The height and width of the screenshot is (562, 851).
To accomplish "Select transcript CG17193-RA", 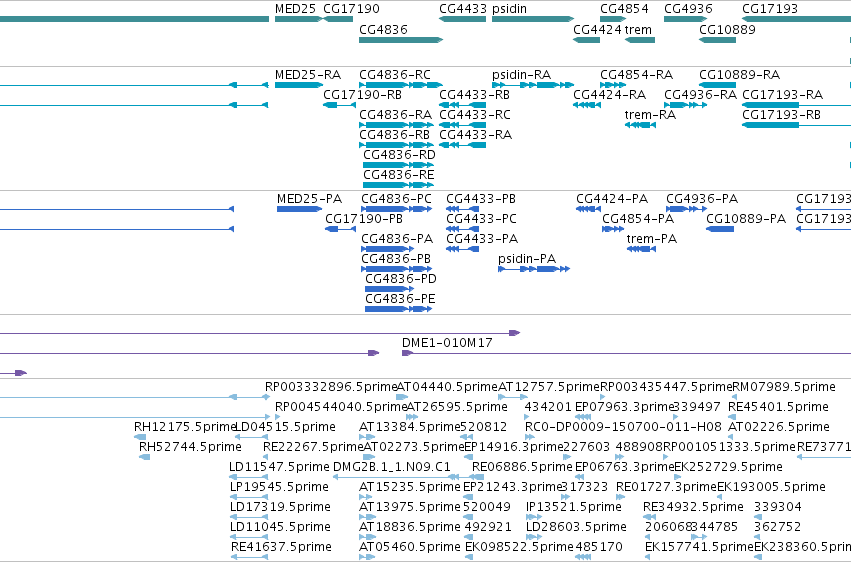I will pyautogui.click(x=782, y=94).
